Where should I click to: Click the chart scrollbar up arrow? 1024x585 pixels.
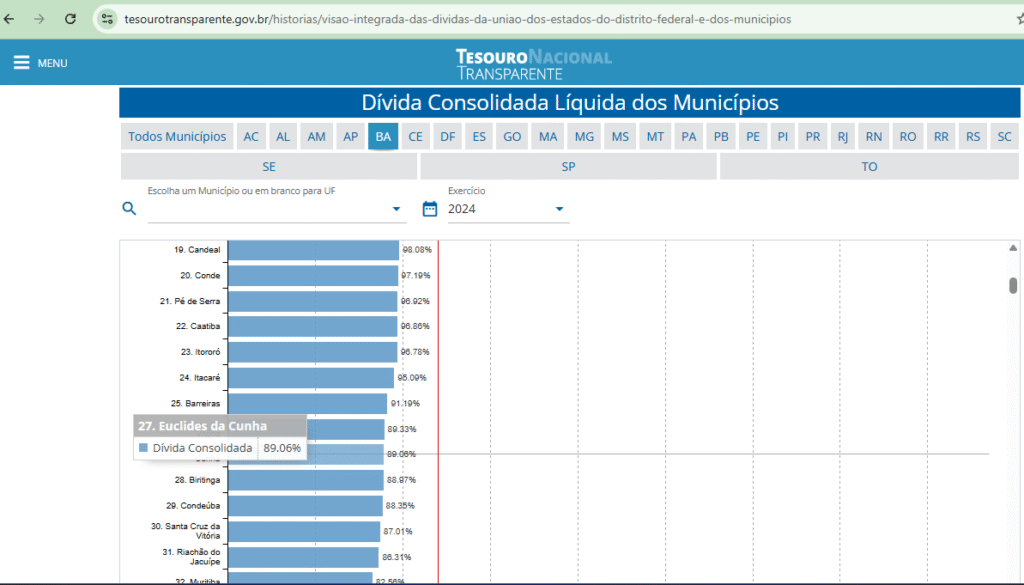(1013, 248)
